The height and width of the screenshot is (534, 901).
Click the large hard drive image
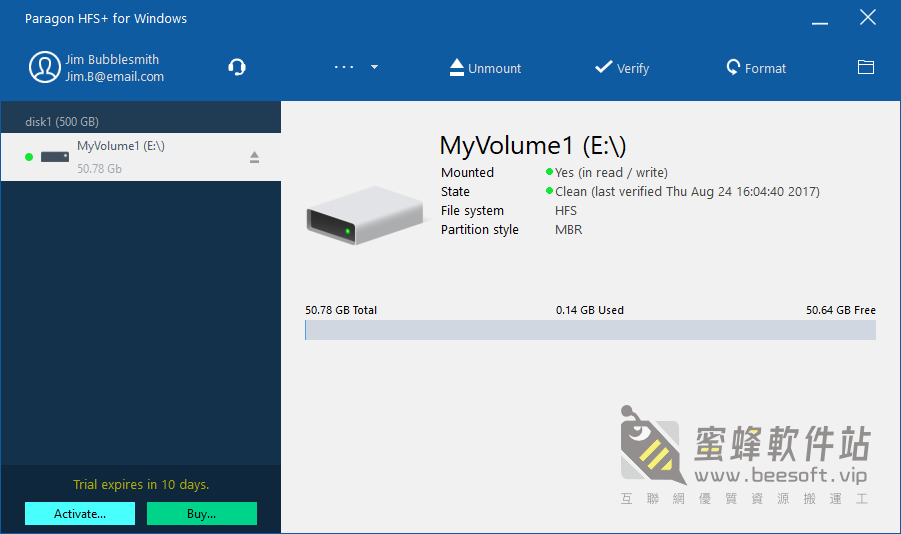[365, 215]
